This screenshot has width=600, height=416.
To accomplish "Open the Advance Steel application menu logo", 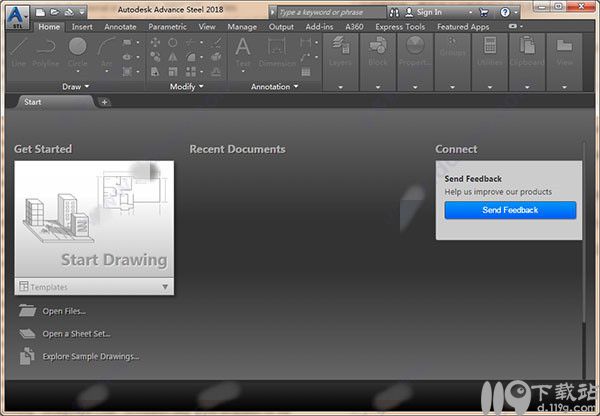I will pos(17,18).
